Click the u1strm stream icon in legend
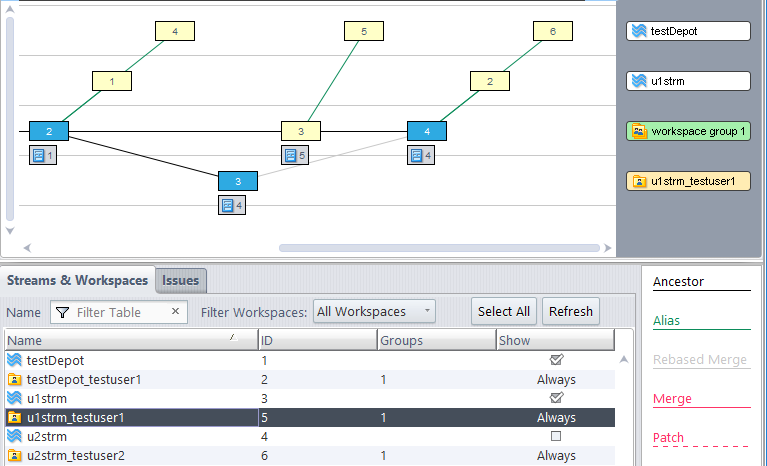The height and width of the screenshot is (466, 767). click(638, 81)
